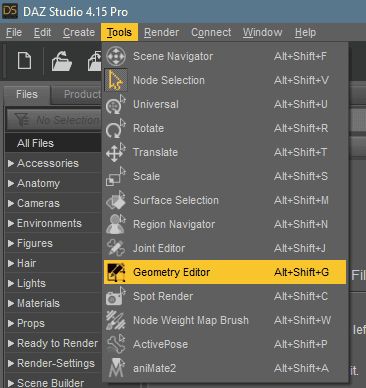The image size is (366, 388).
Task: Choose Spot Render menu entry
Action: tap(225, 296)
